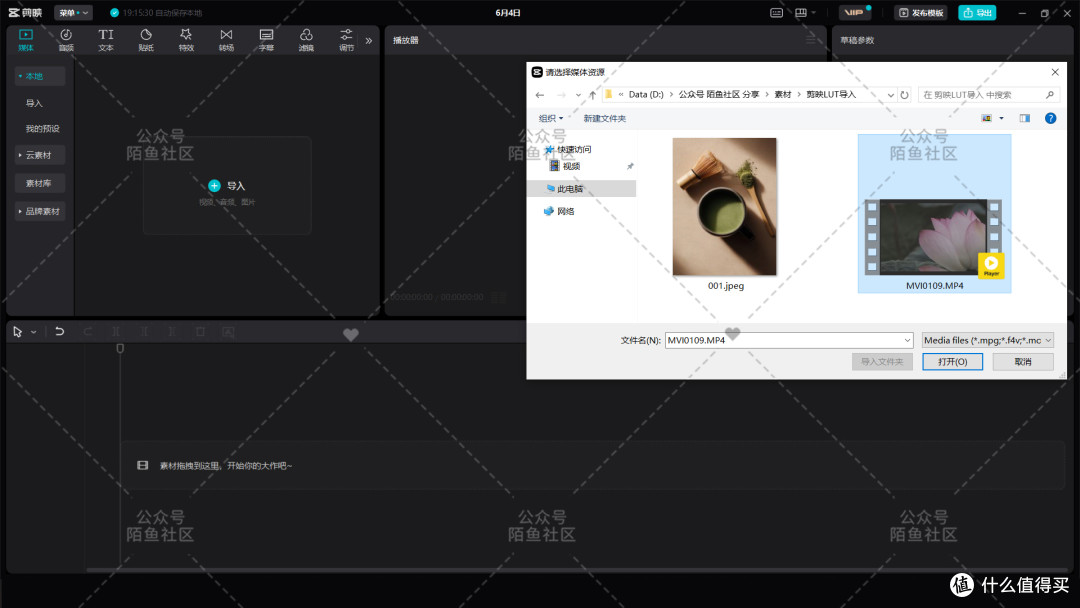Open the 素材库 material library
Viewport: 1080px width, 608px height.
(x=40, y=183)
